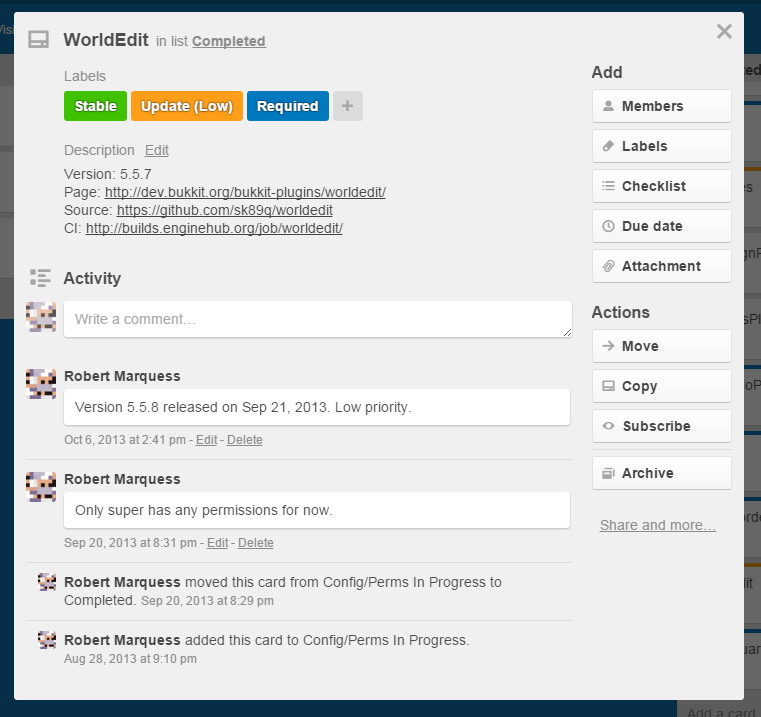Add a Checklist to the card

tap(661, 186)
